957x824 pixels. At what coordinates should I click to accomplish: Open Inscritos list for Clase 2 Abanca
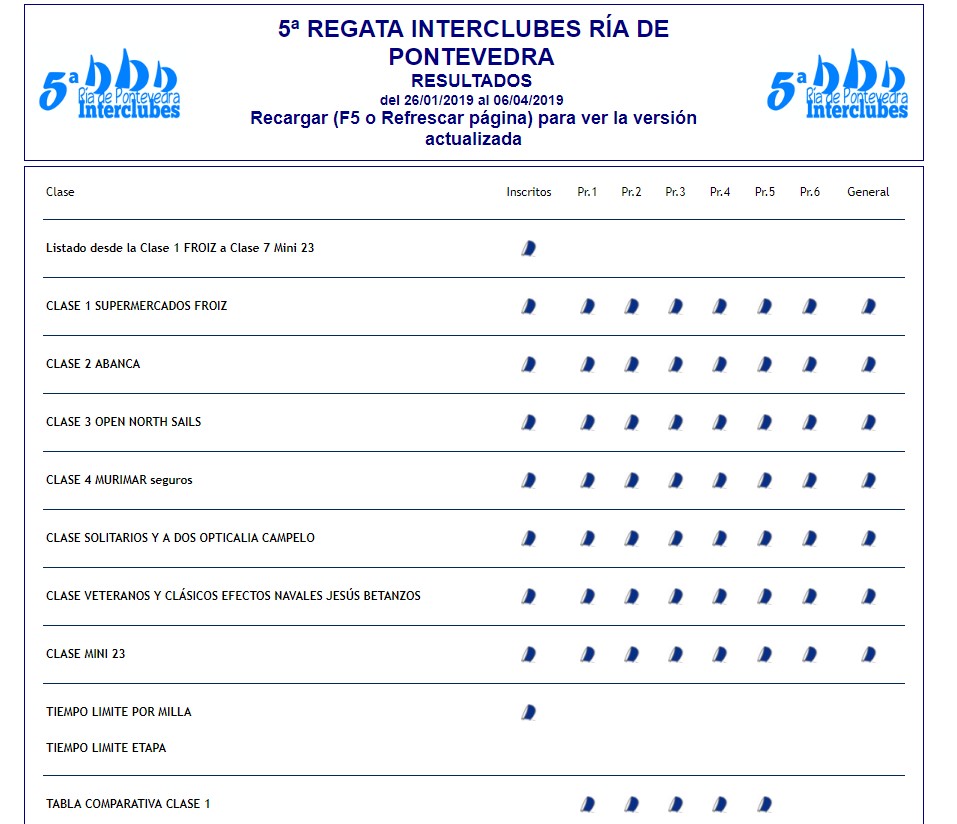528,364
